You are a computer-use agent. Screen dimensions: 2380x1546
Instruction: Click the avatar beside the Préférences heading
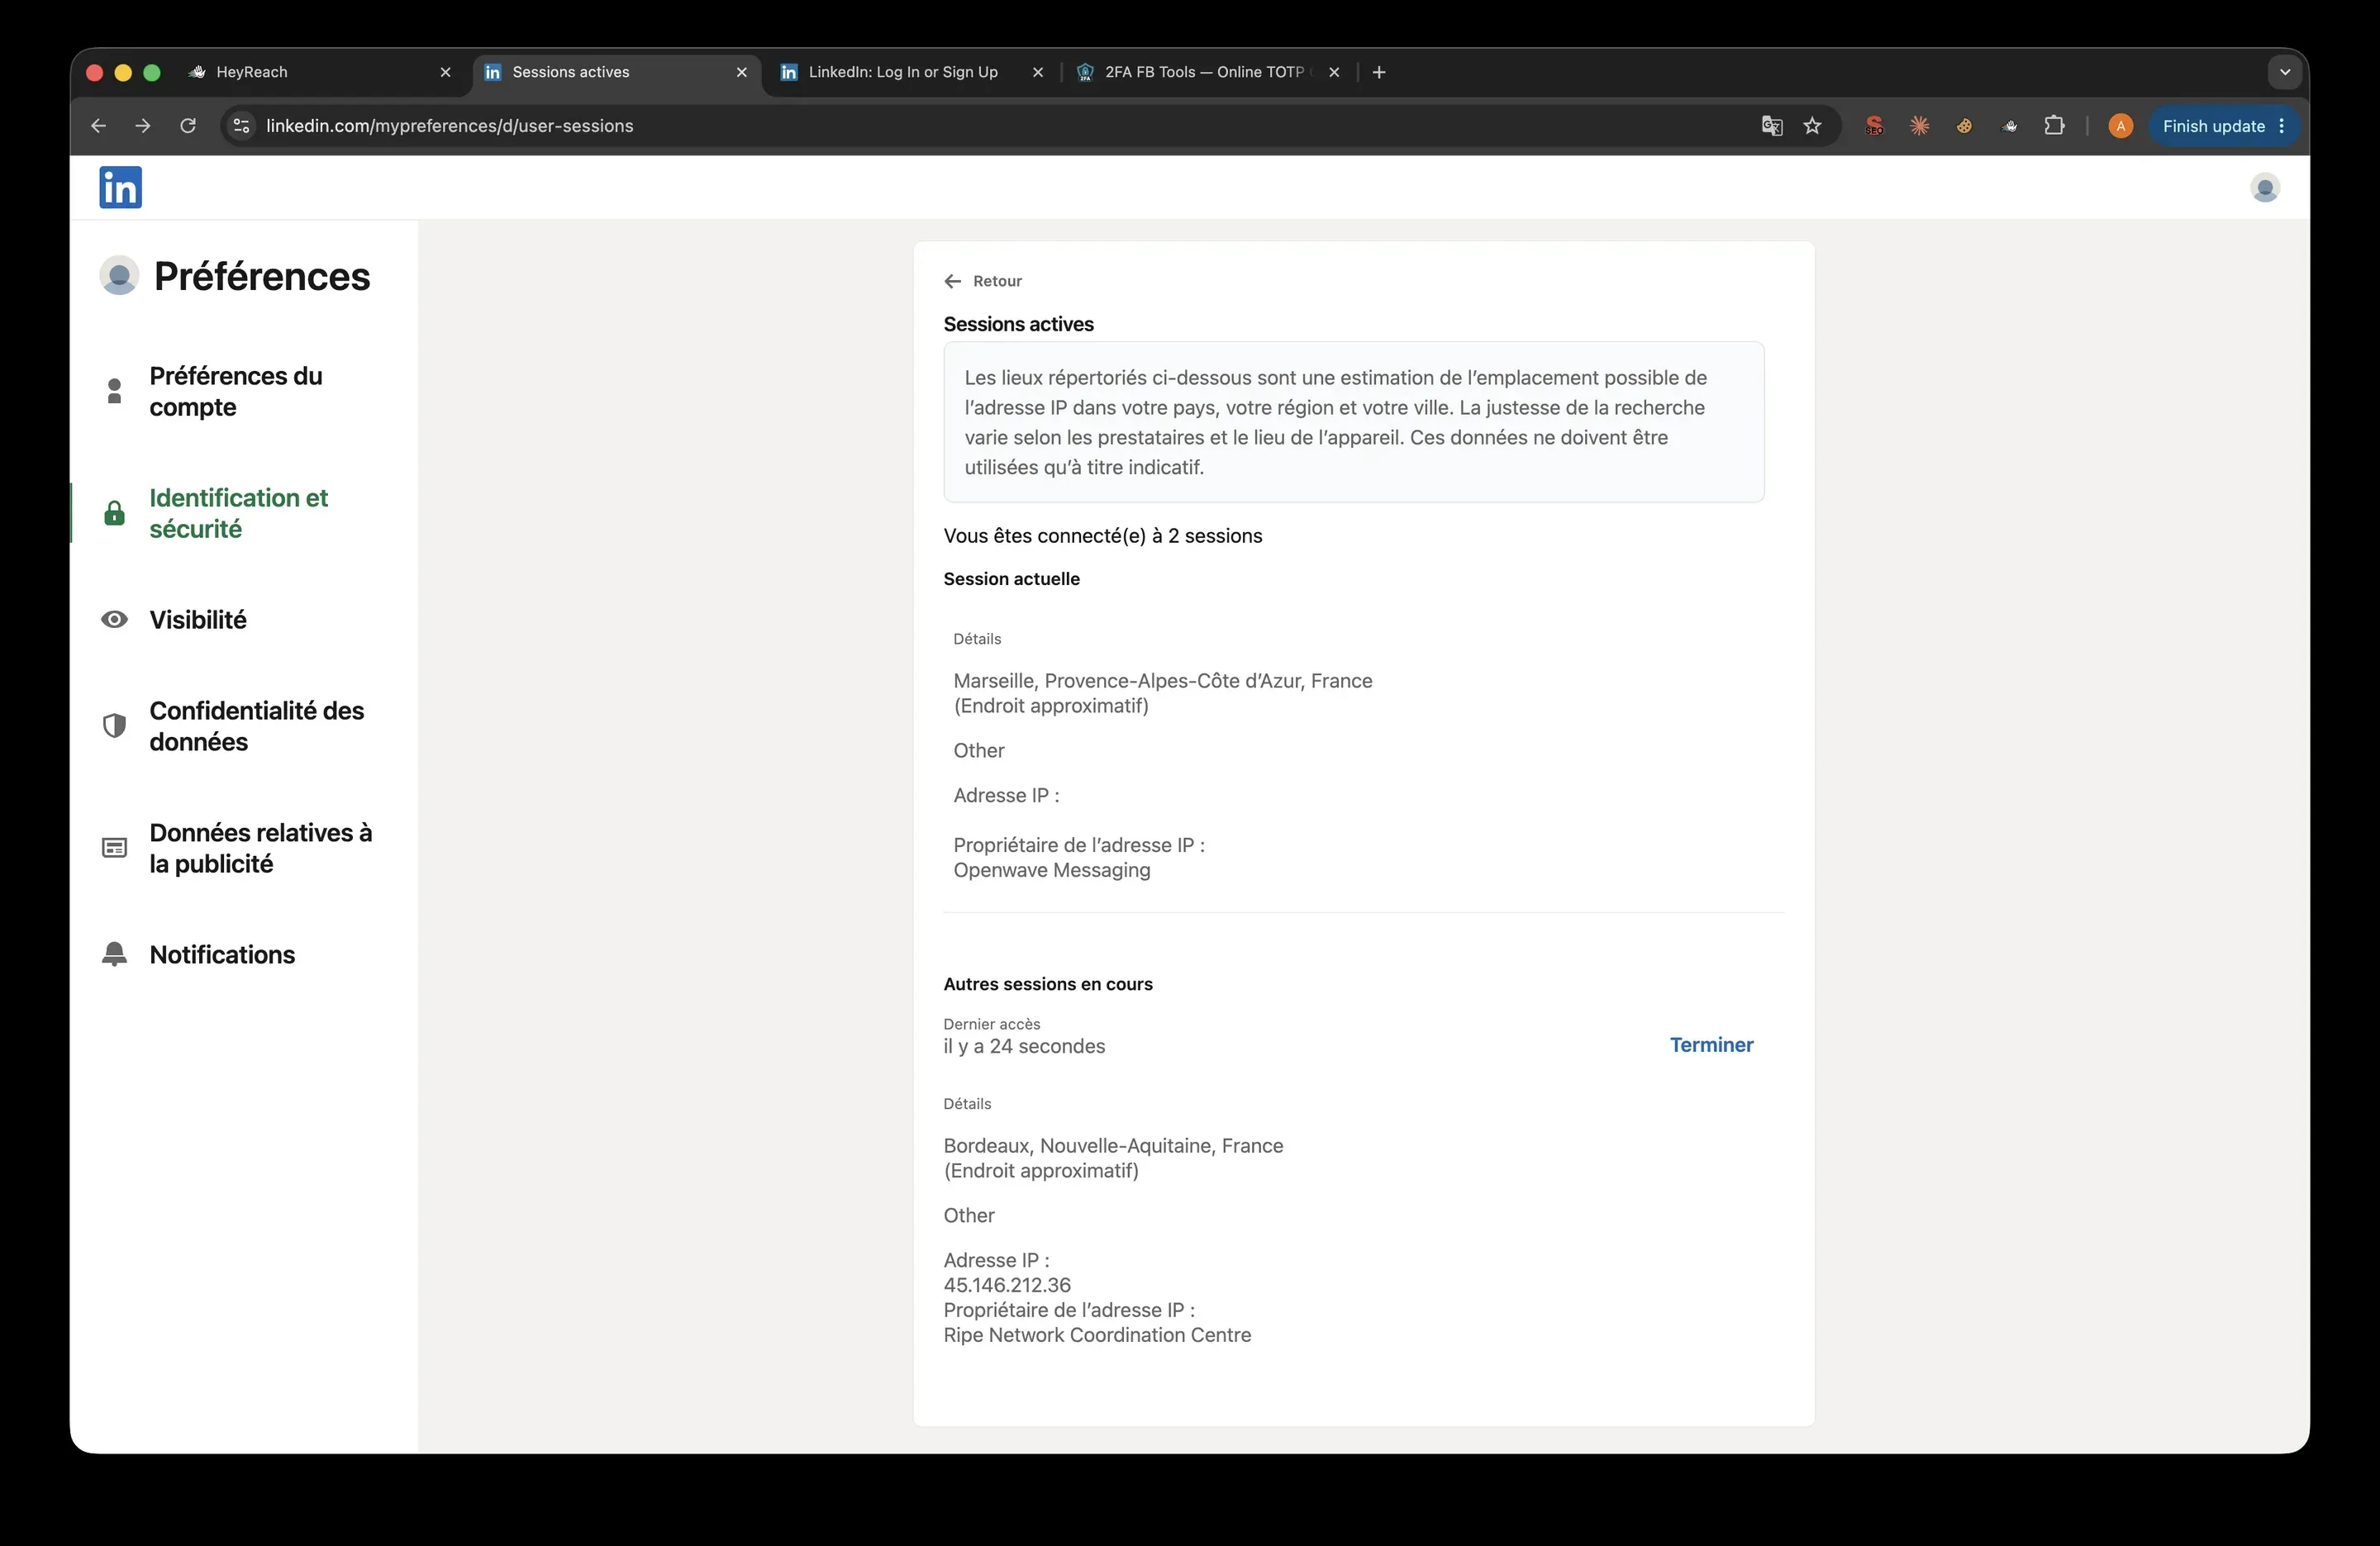(x=119, y=275)
